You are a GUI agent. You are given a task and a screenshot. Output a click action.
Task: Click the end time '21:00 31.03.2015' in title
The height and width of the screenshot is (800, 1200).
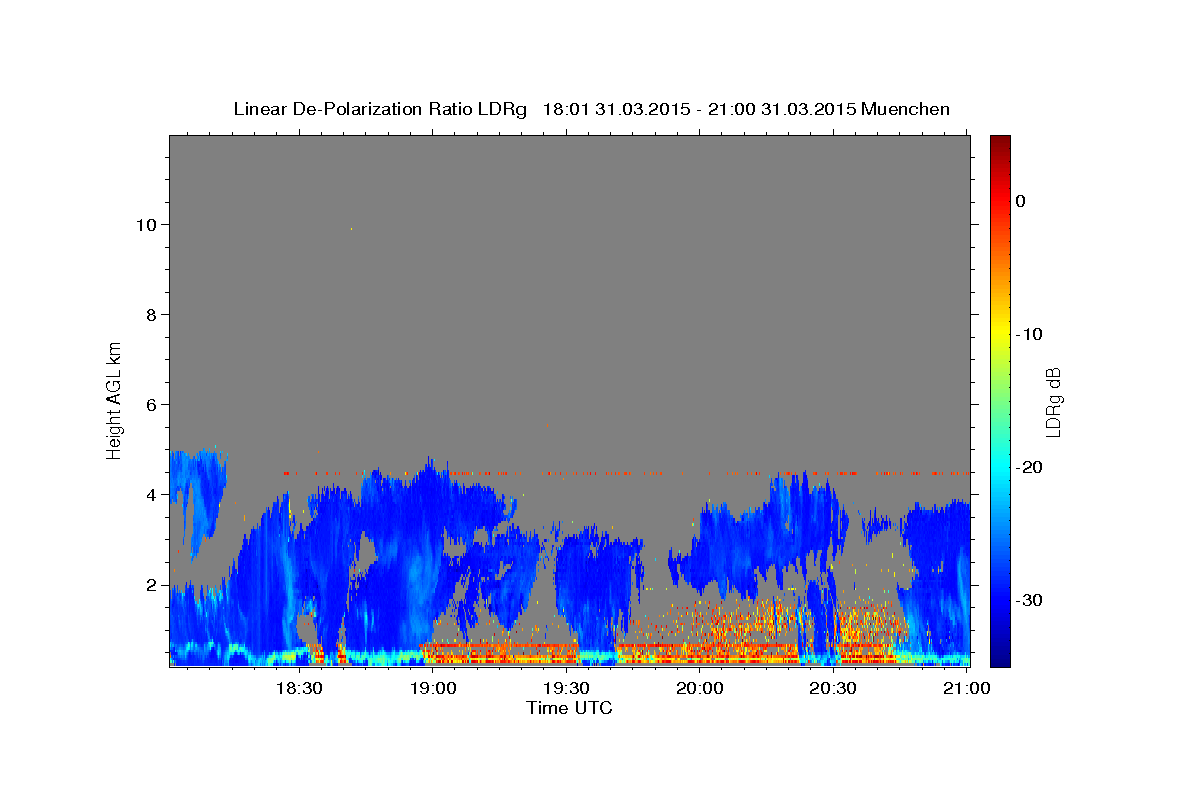click(x=780, y=109)
